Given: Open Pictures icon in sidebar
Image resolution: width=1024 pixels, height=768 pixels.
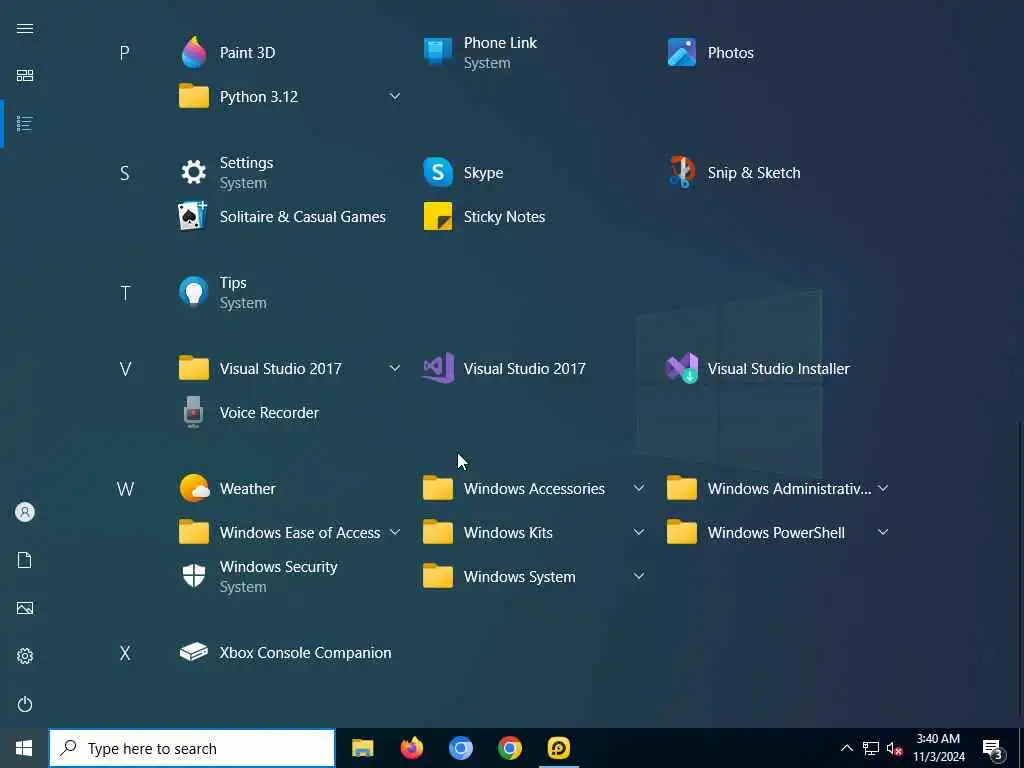Looking at the screenshot, I should point(25,608).
